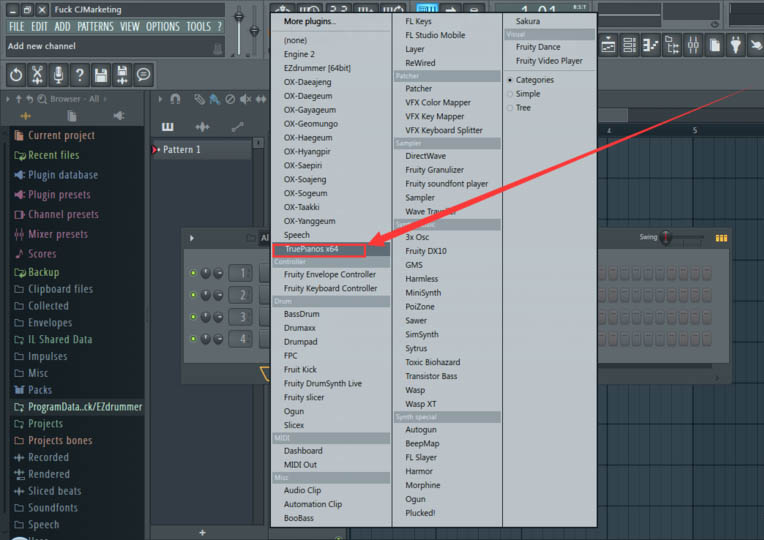
Task: Open the TOOLS menu
Action: [x=198, y=26]
